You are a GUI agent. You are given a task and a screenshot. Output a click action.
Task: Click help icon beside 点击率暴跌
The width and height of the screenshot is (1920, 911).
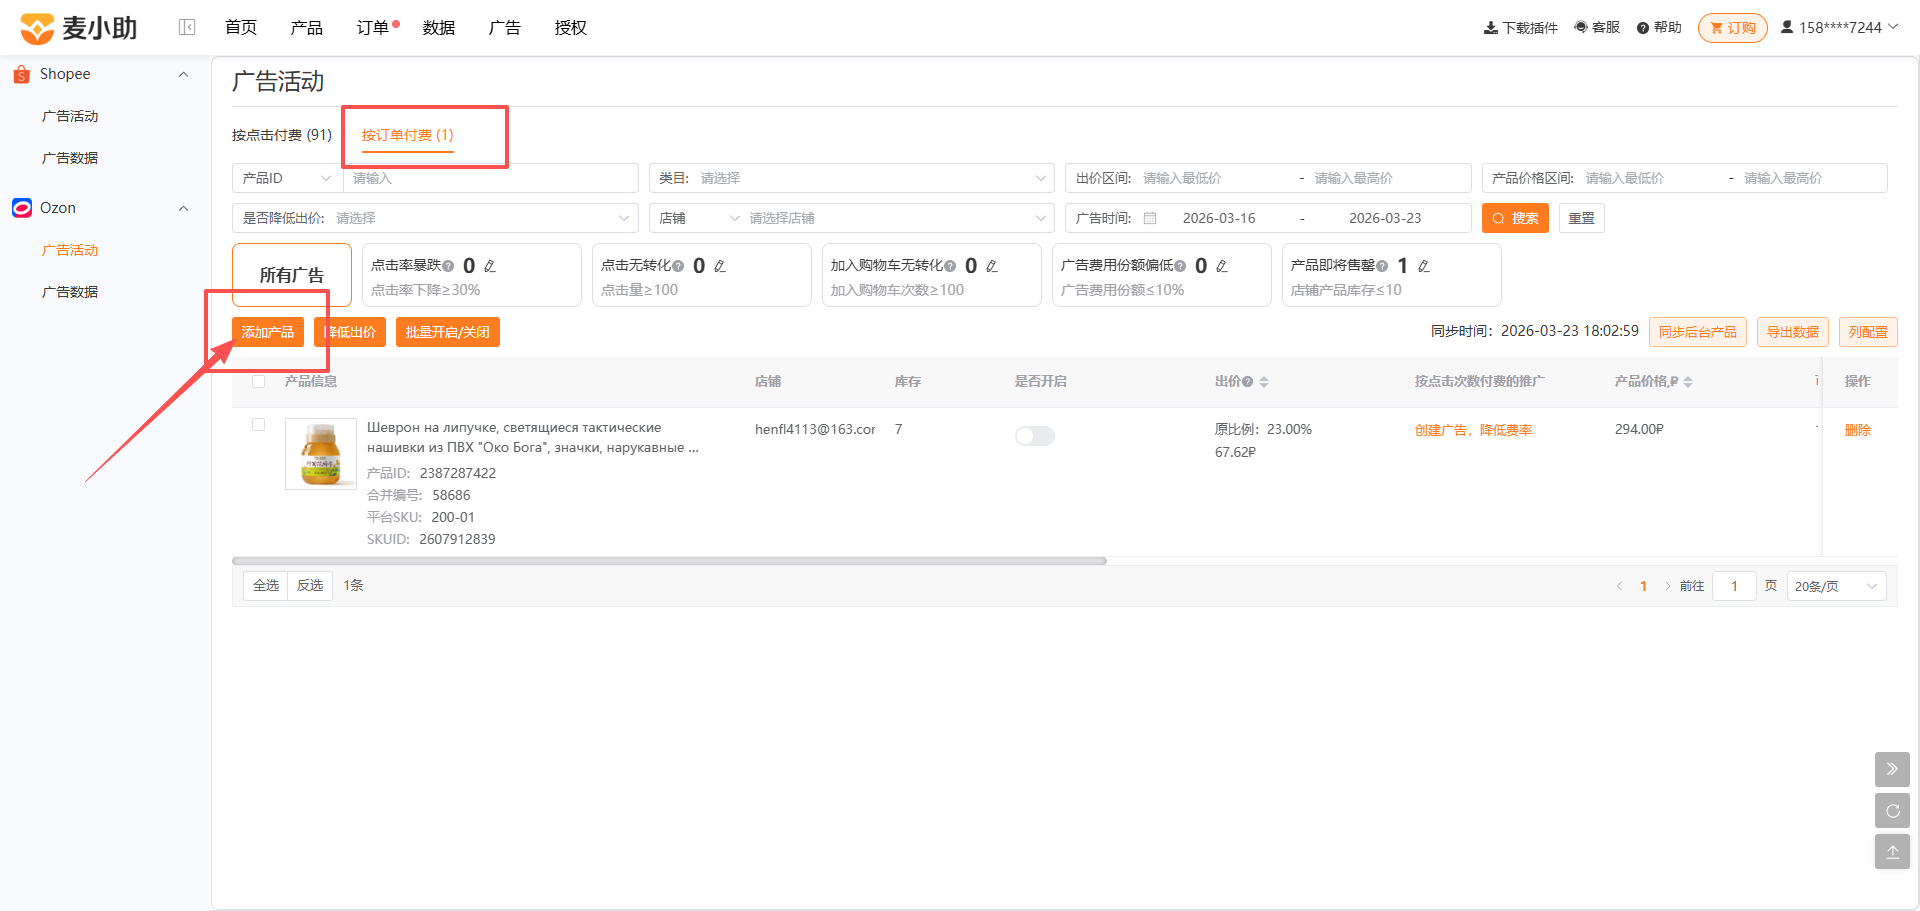pyautogui.click(x=448, y=266)
